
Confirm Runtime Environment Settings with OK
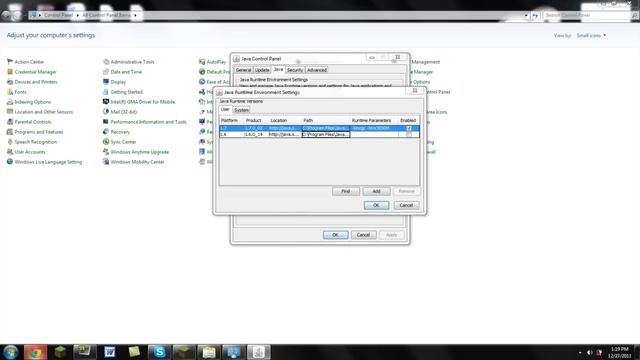(x=376, y=205)
